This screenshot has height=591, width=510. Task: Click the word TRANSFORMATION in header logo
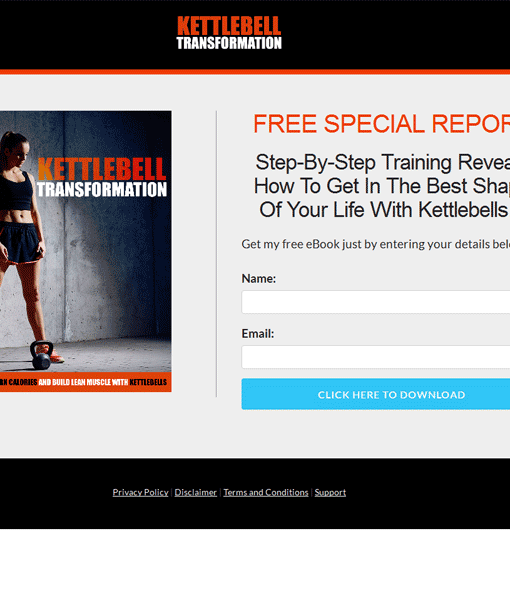[229, 43]
